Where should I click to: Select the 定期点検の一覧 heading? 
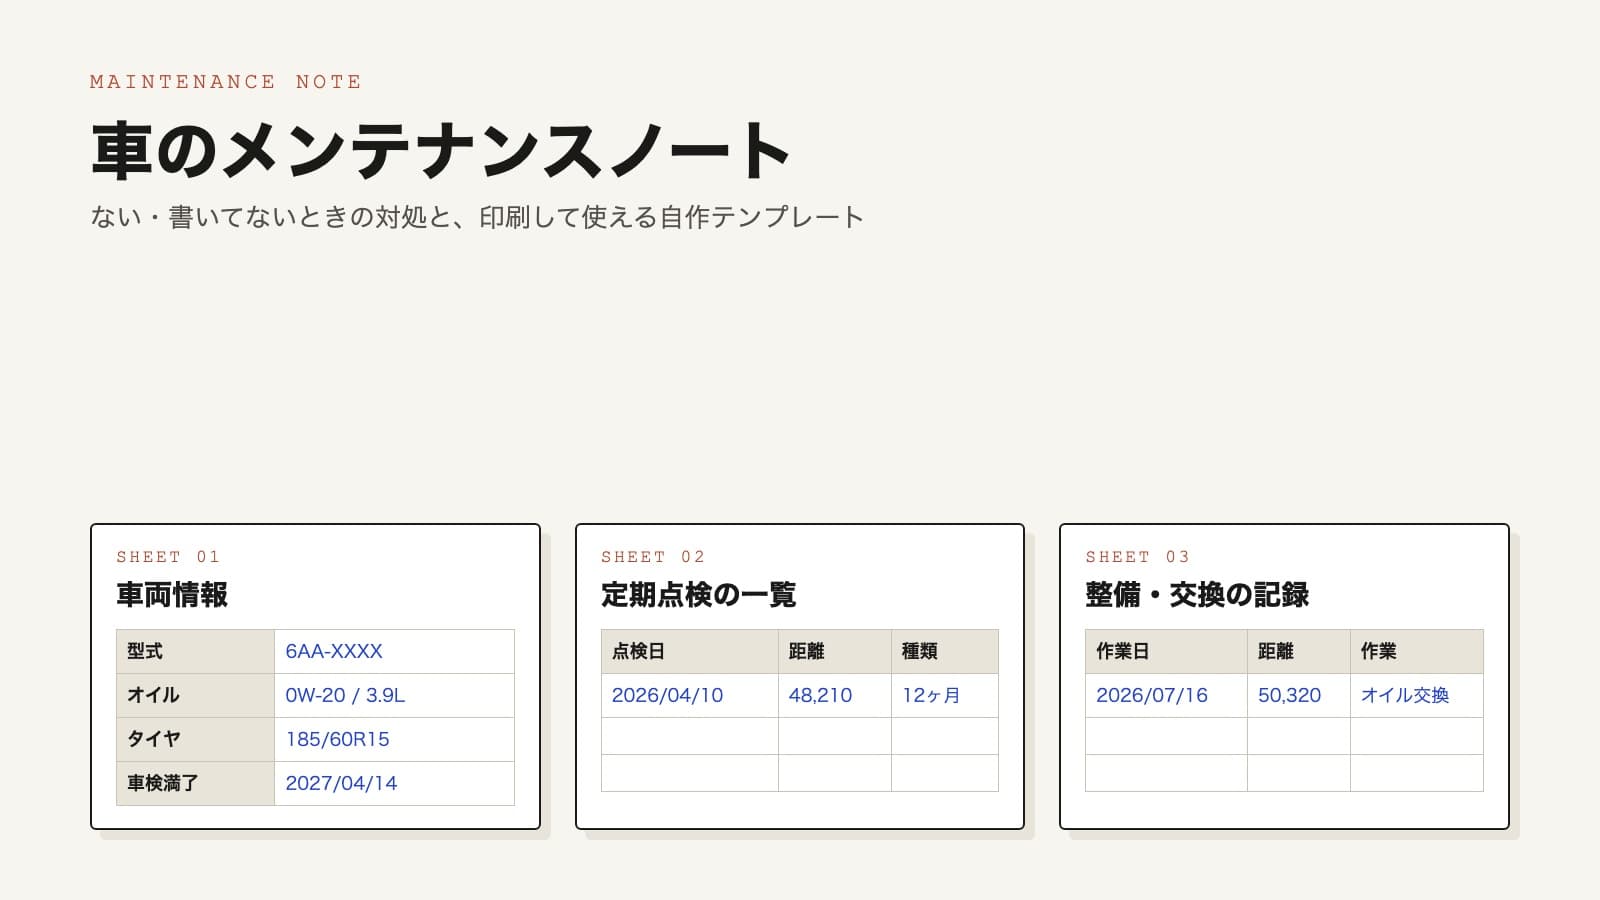click(x=699, y=595)
